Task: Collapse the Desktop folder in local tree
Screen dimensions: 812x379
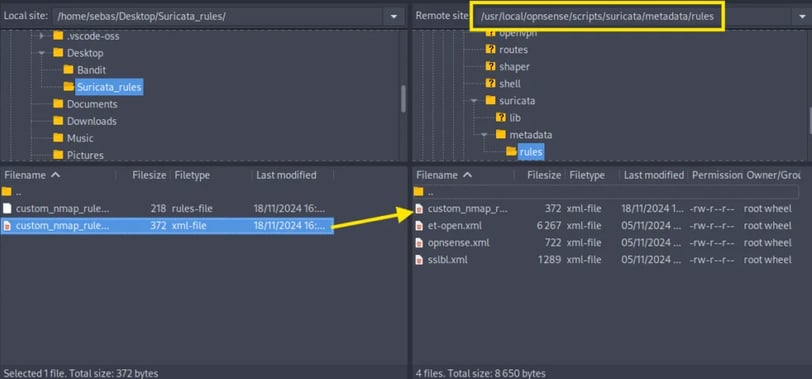Action: [x=41, y=53]
